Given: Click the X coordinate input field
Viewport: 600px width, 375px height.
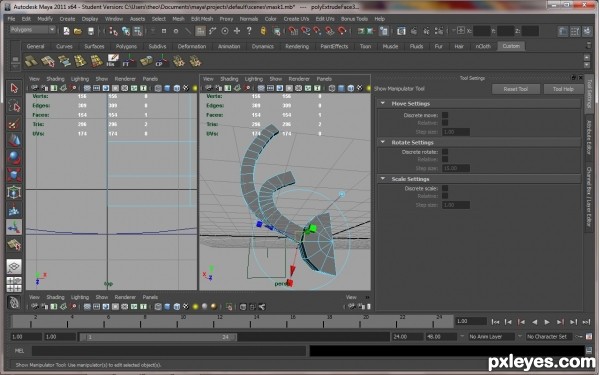Looking at the screenshot, I should [x=482, y=31].
